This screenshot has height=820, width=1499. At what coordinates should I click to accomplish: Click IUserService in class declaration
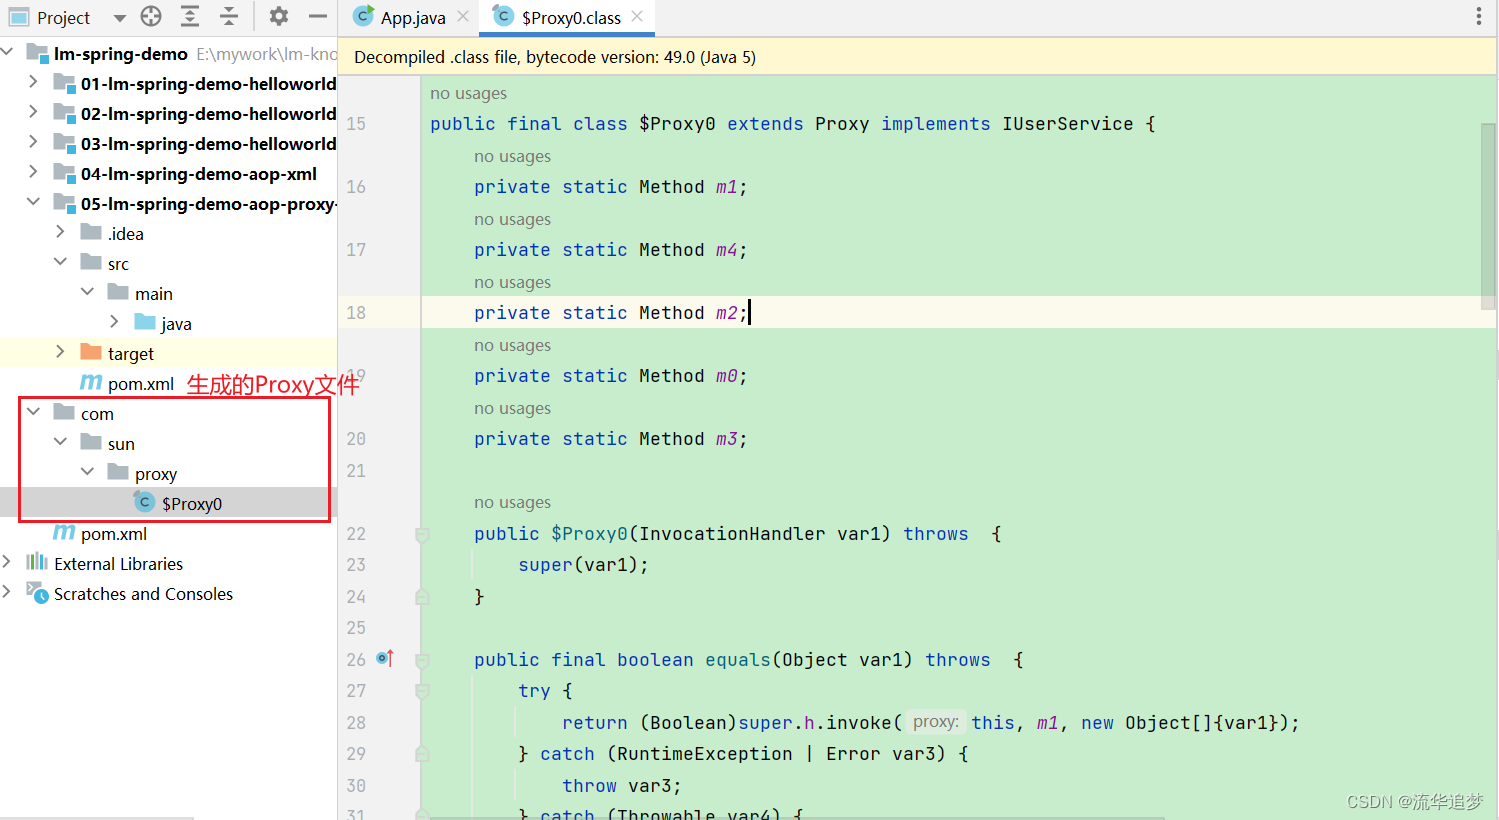(x=1067, y=124)
